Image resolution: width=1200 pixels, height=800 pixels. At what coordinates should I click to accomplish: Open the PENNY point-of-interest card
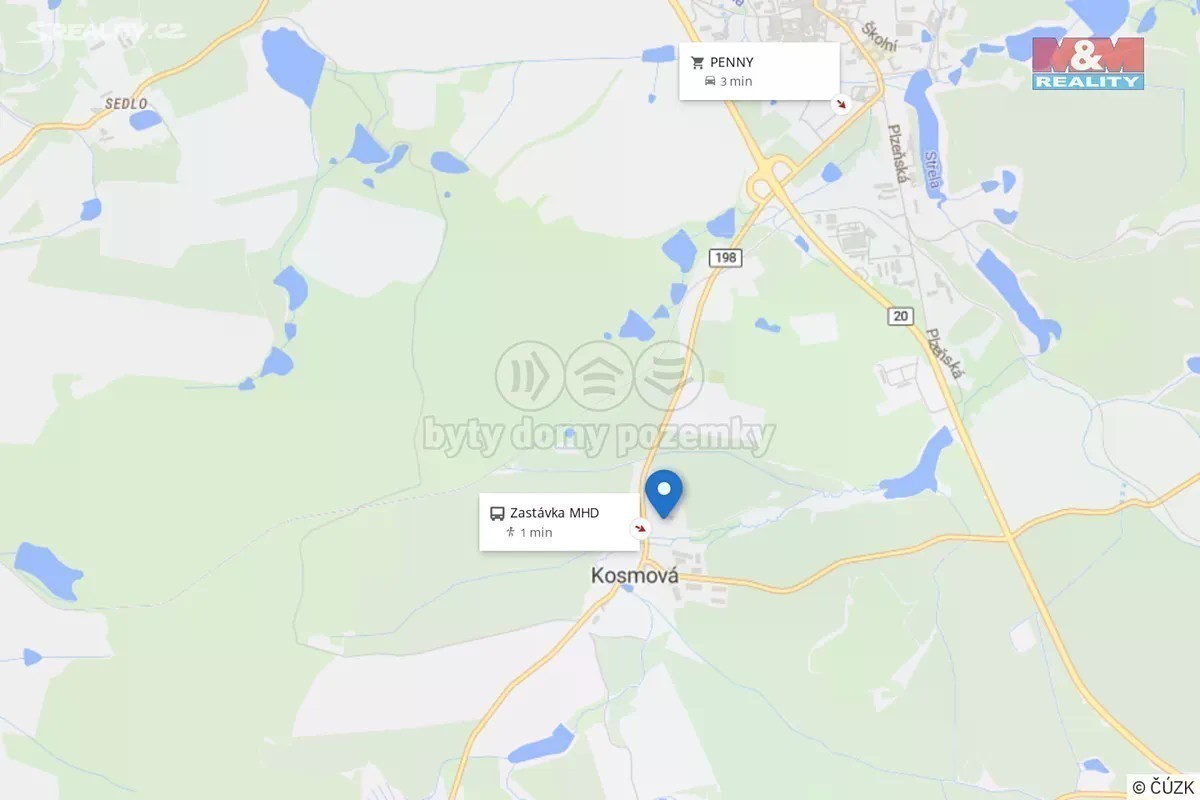tap(759, 71)
